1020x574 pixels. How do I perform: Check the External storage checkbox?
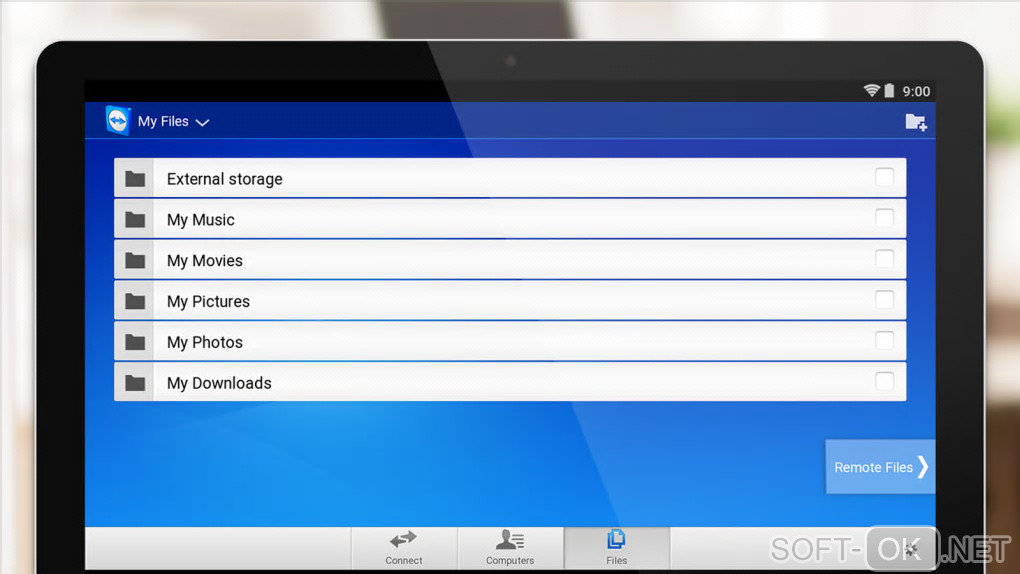884,177
